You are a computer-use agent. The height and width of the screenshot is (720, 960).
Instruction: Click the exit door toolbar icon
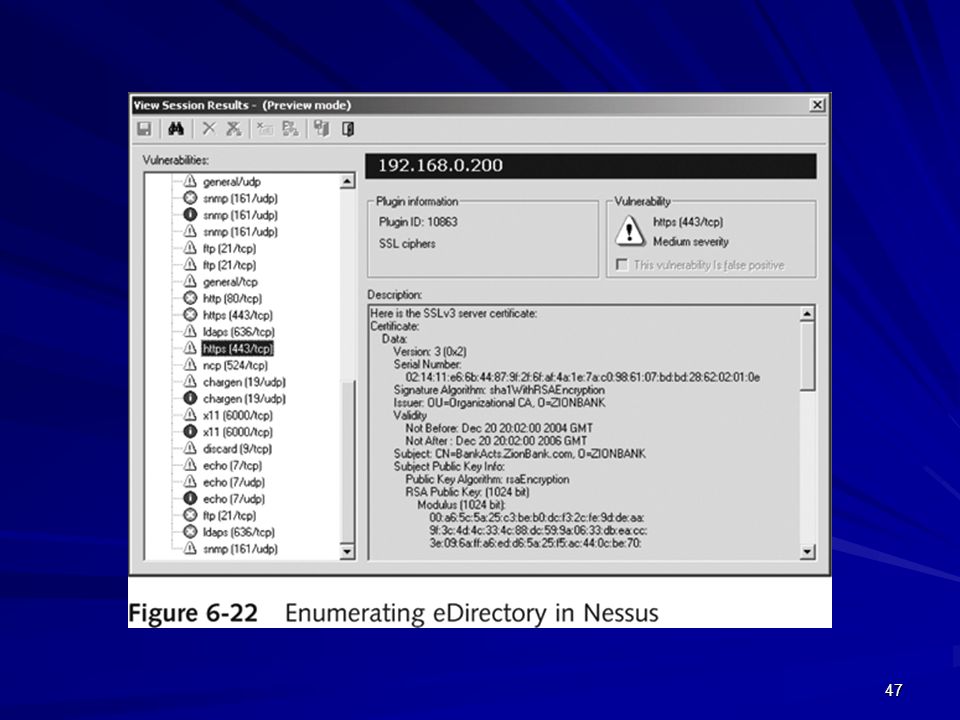(x=348, y=129)
